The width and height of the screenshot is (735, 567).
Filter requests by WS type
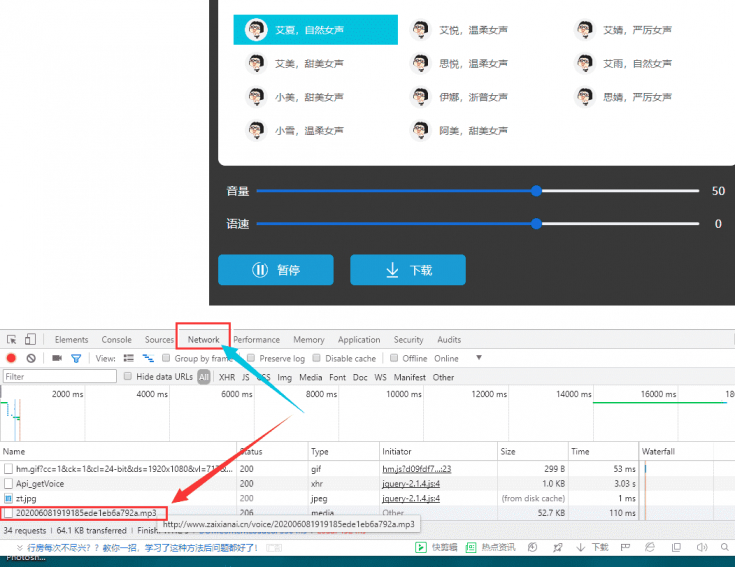click(381, 377)
